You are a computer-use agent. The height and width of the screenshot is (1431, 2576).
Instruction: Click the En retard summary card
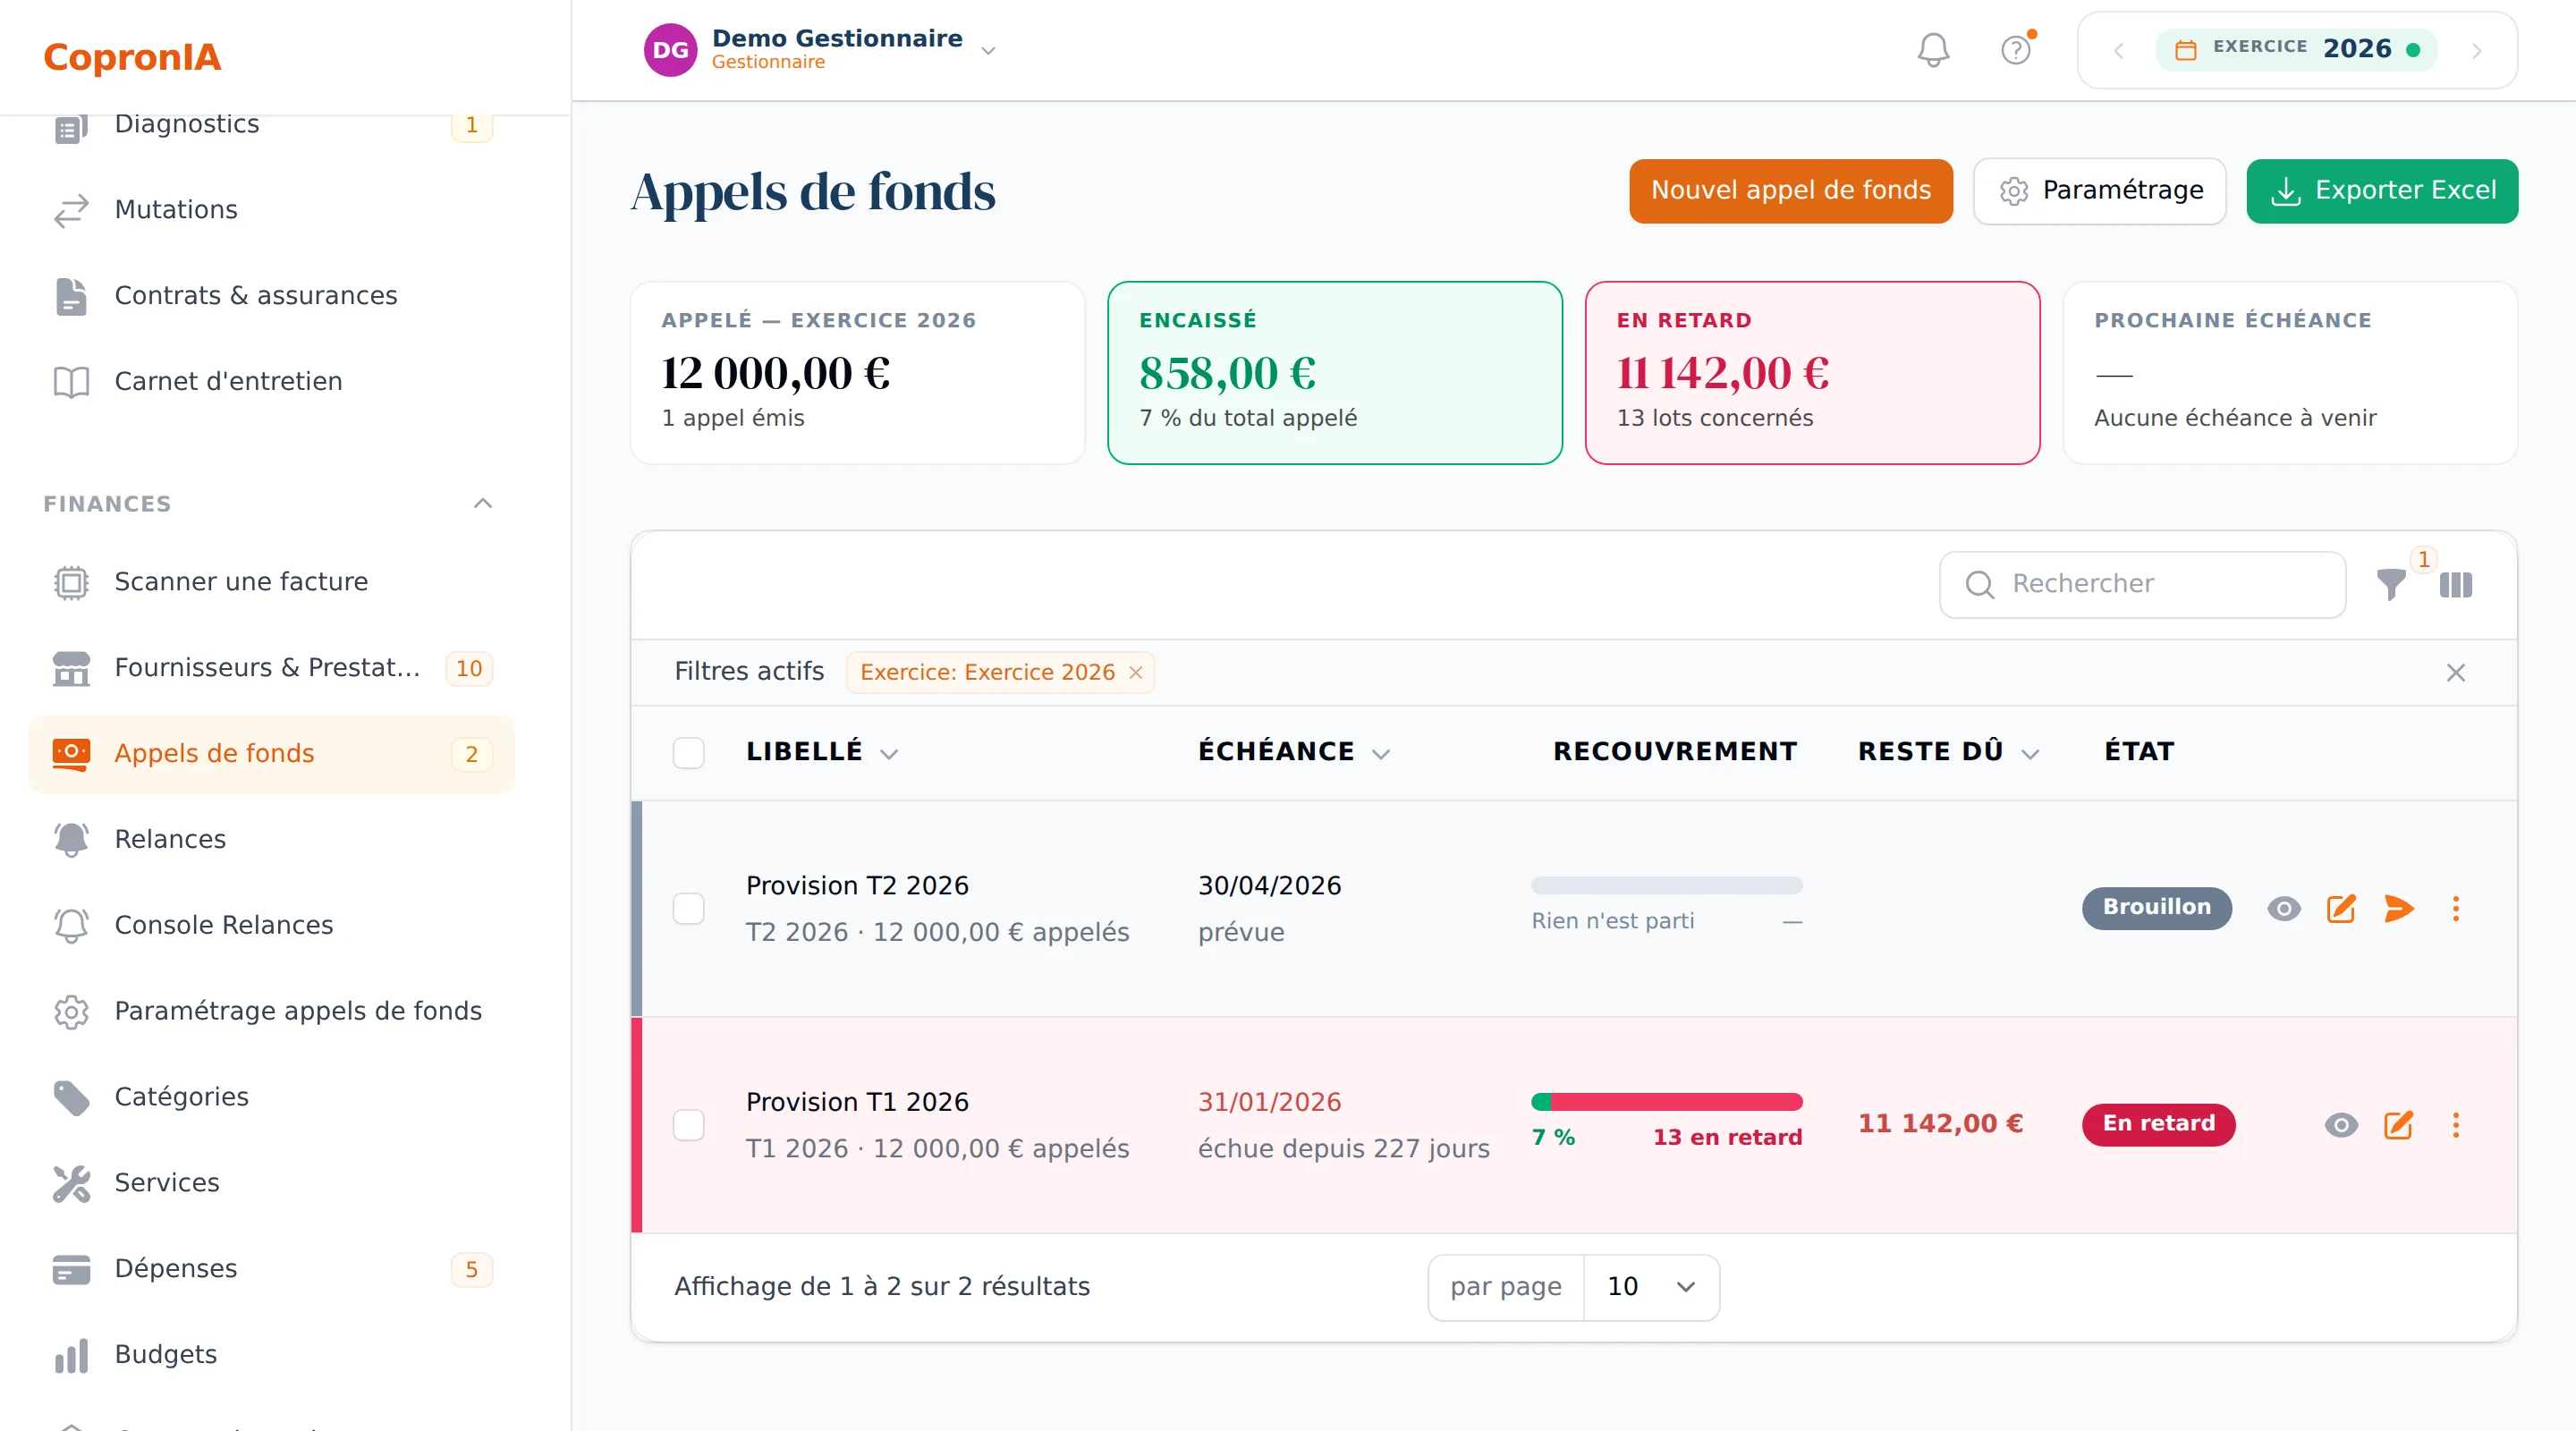pyautogui.click(x=1812, y=373)
